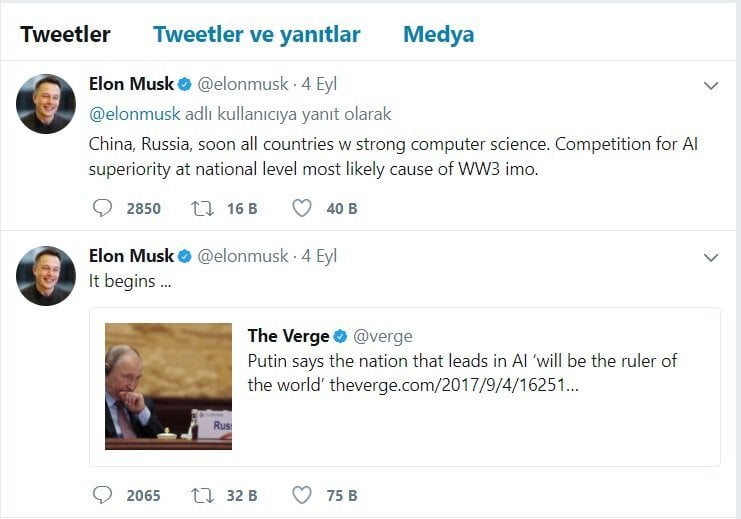Click Elon Musk name on first tweet

point(131,85)
